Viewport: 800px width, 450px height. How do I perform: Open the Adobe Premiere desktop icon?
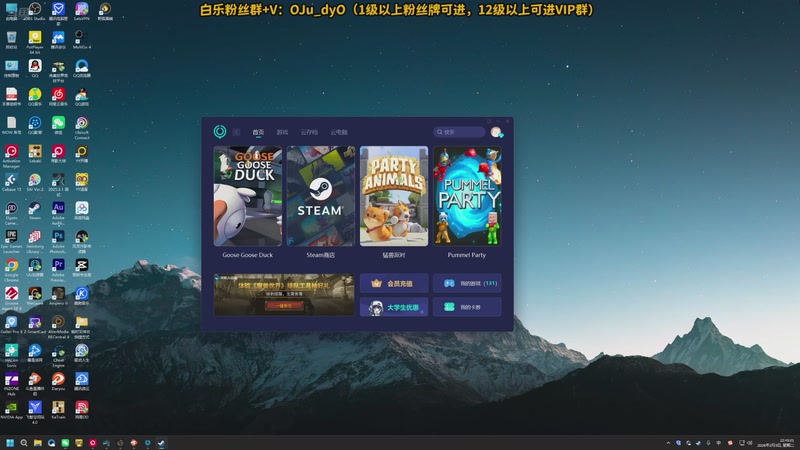click(x=58, y=270)
